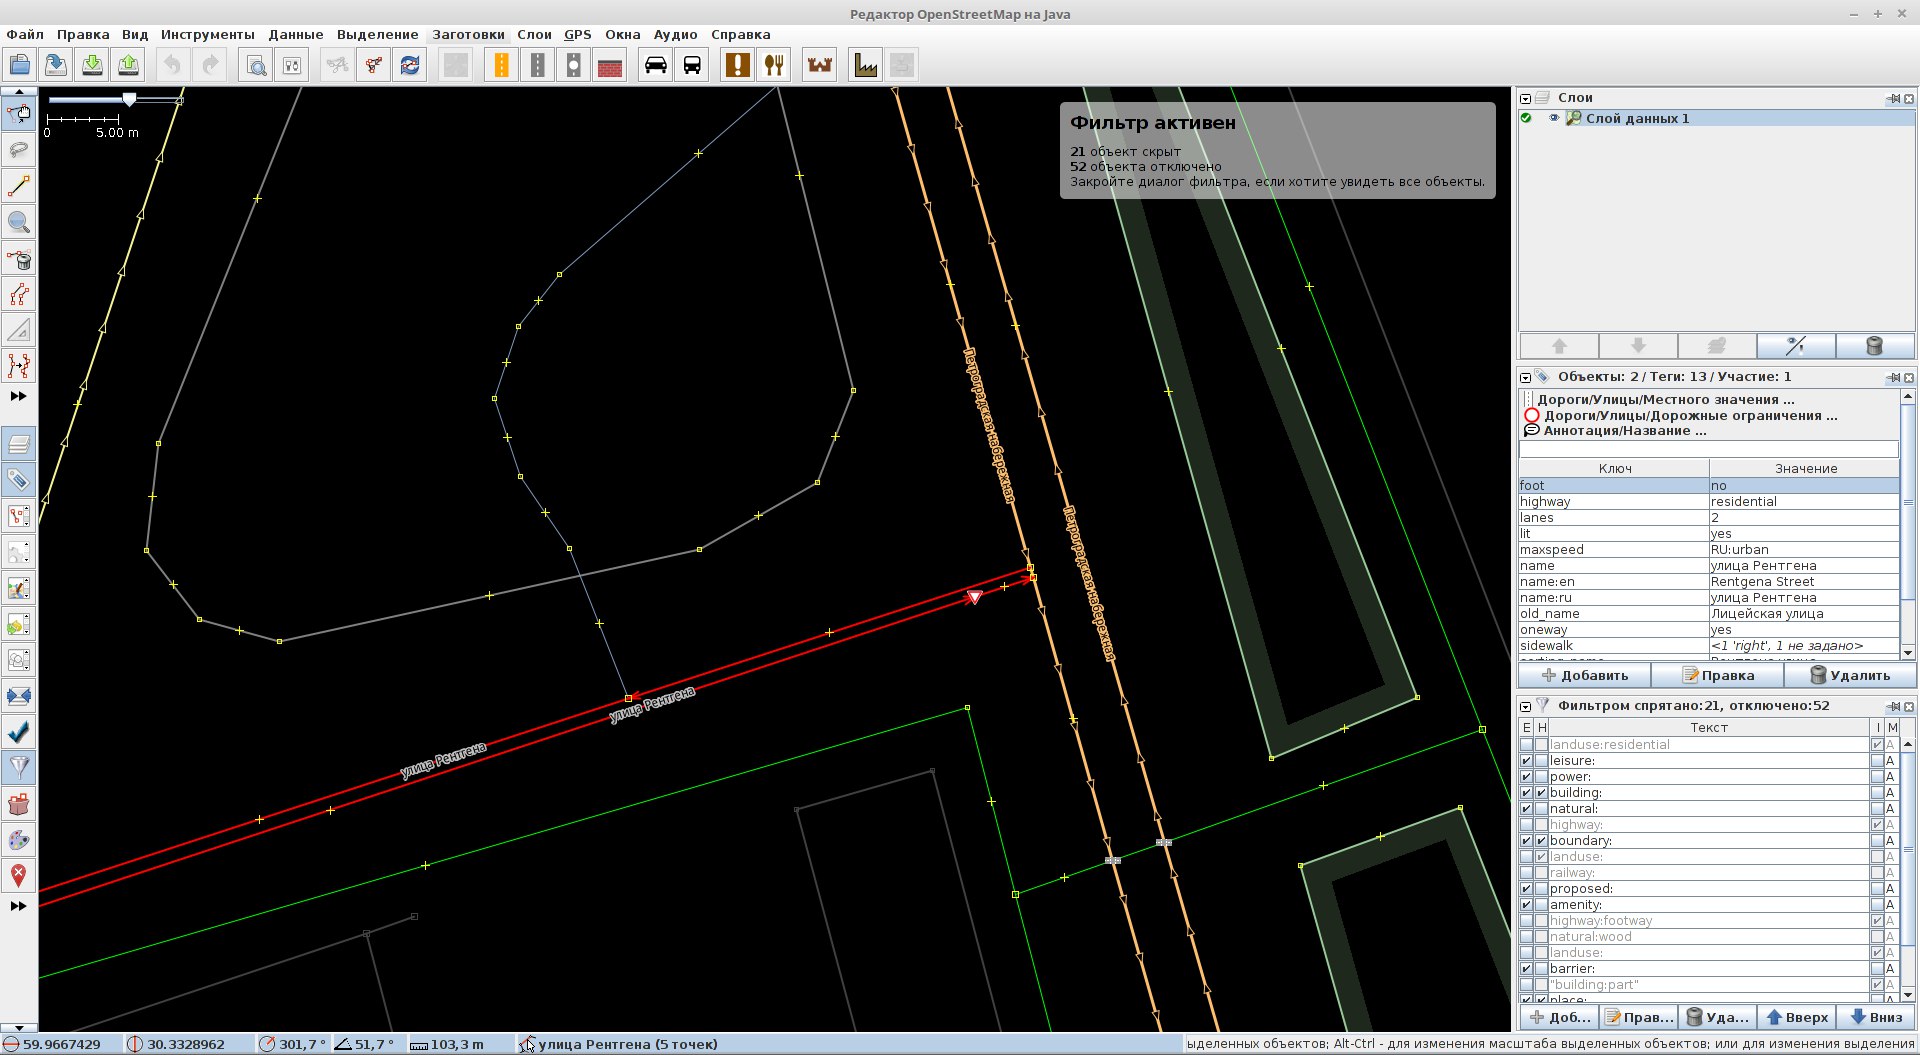Click the factory preset icon

pos(866,66)
